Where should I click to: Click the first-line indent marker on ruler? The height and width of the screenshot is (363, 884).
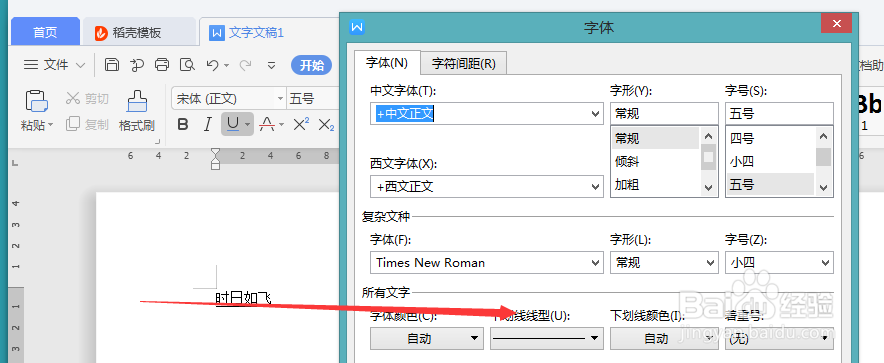tap(215, 152)
